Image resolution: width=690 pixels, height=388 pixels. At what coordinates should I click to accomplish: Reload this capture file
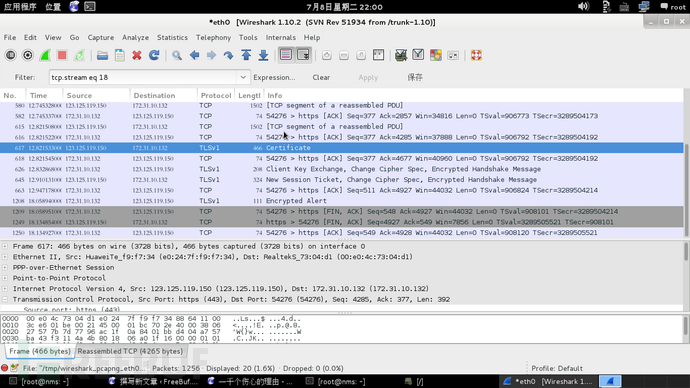pos(154,55)
